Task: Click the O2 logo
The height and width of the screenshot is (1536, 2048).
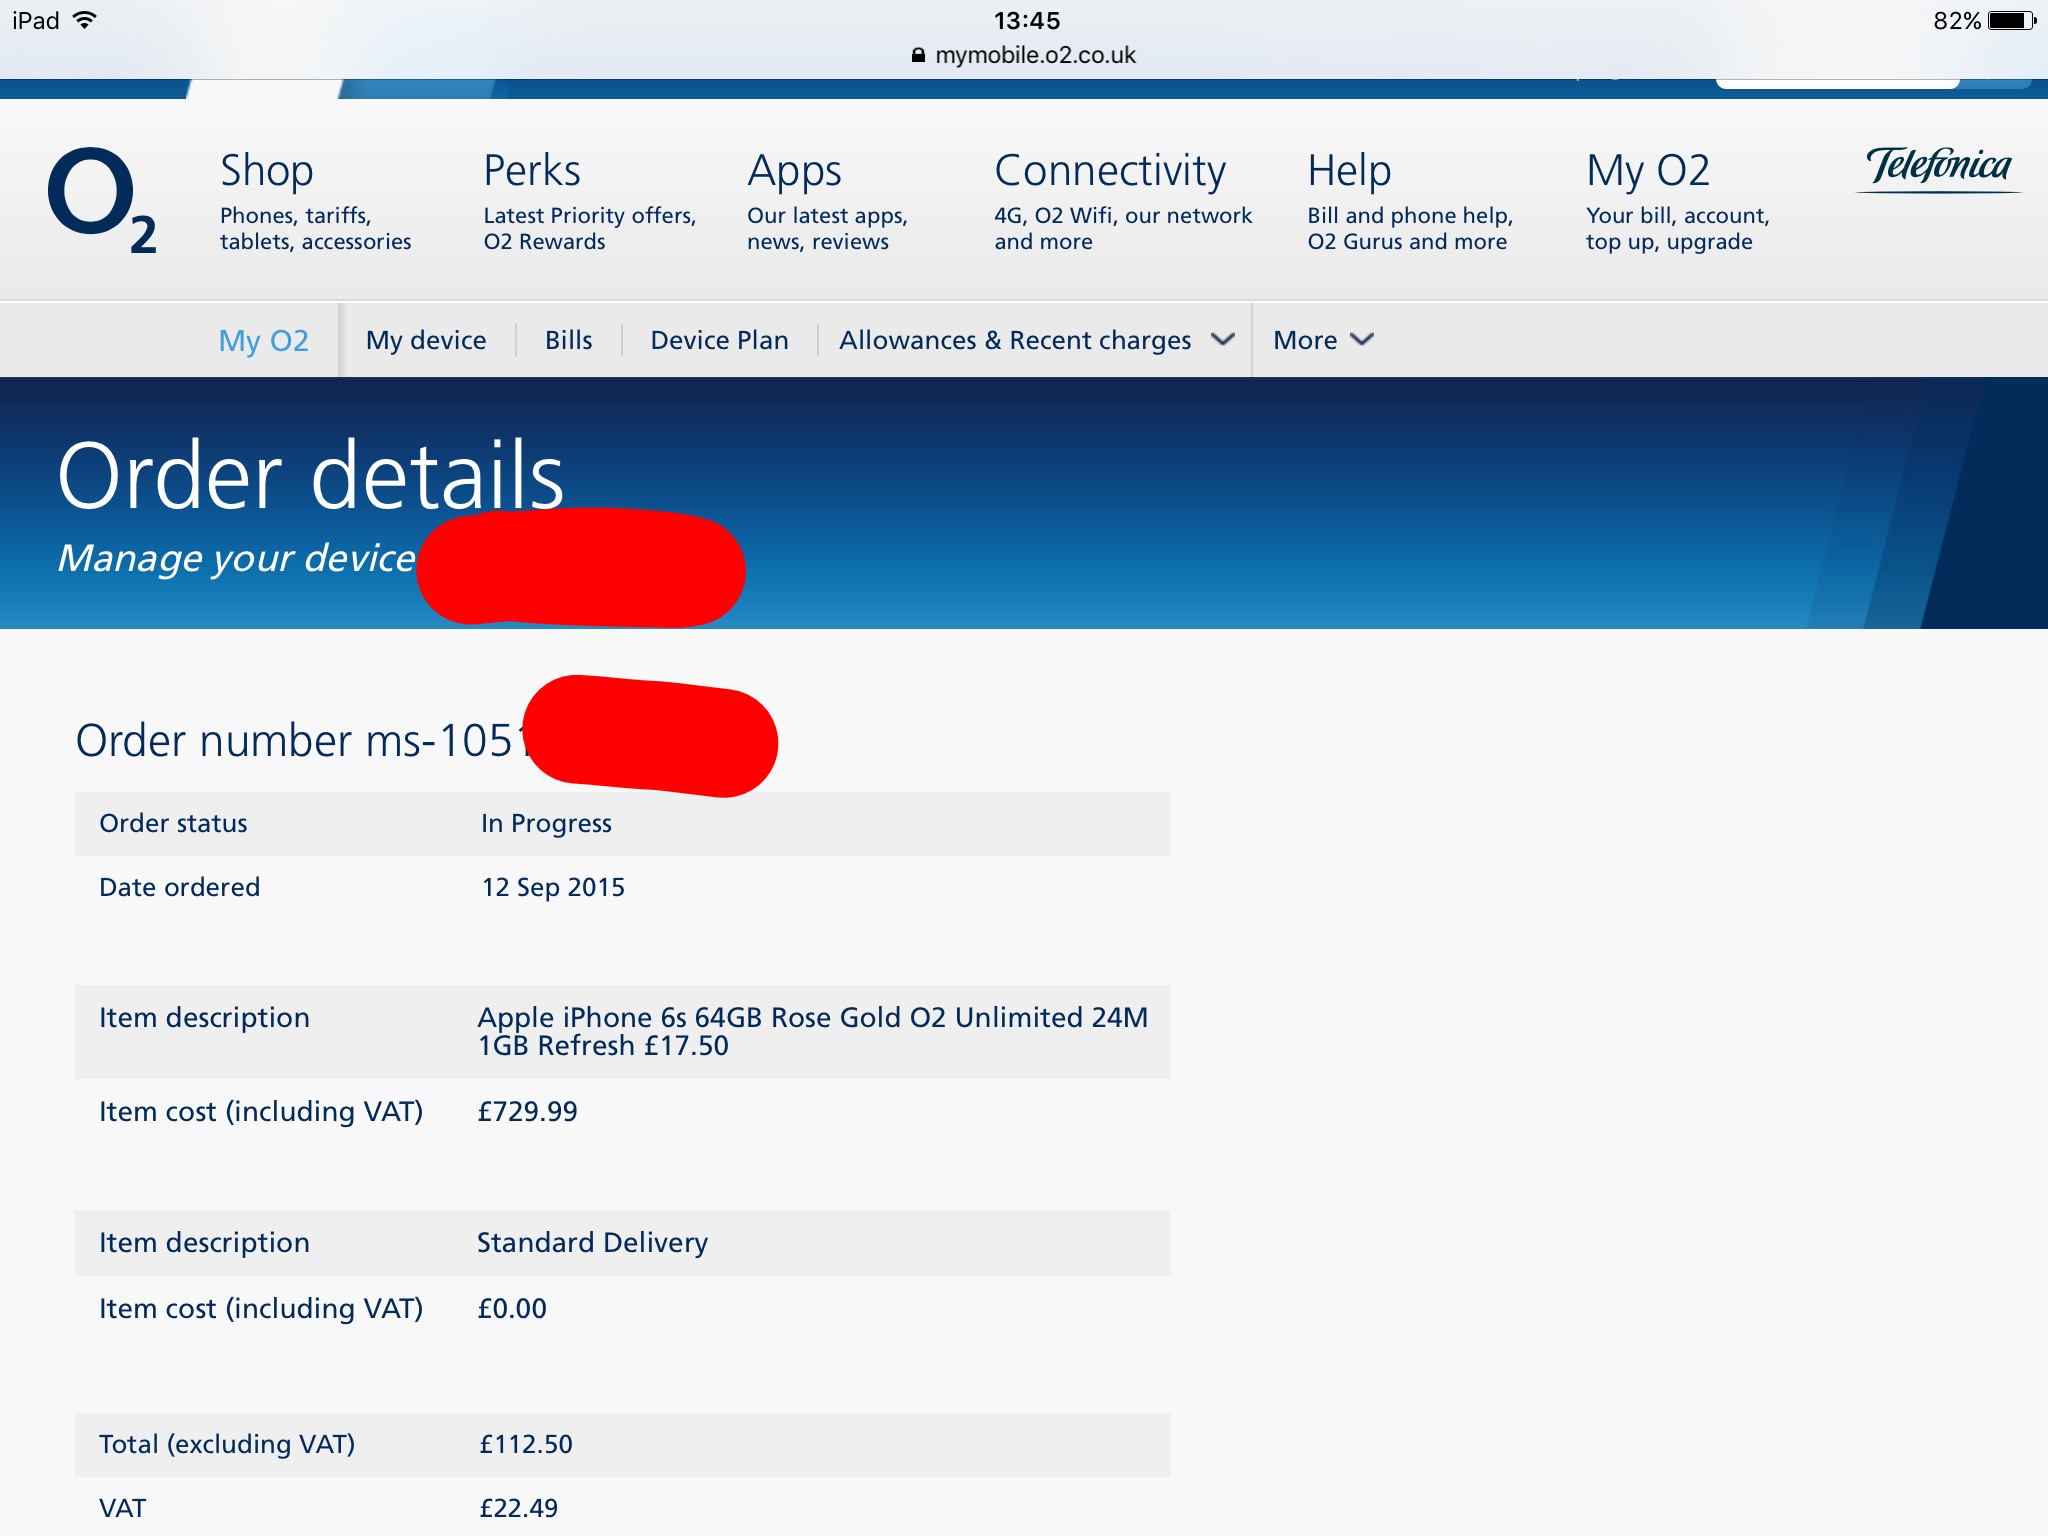Action: click(x=102, y=200)
